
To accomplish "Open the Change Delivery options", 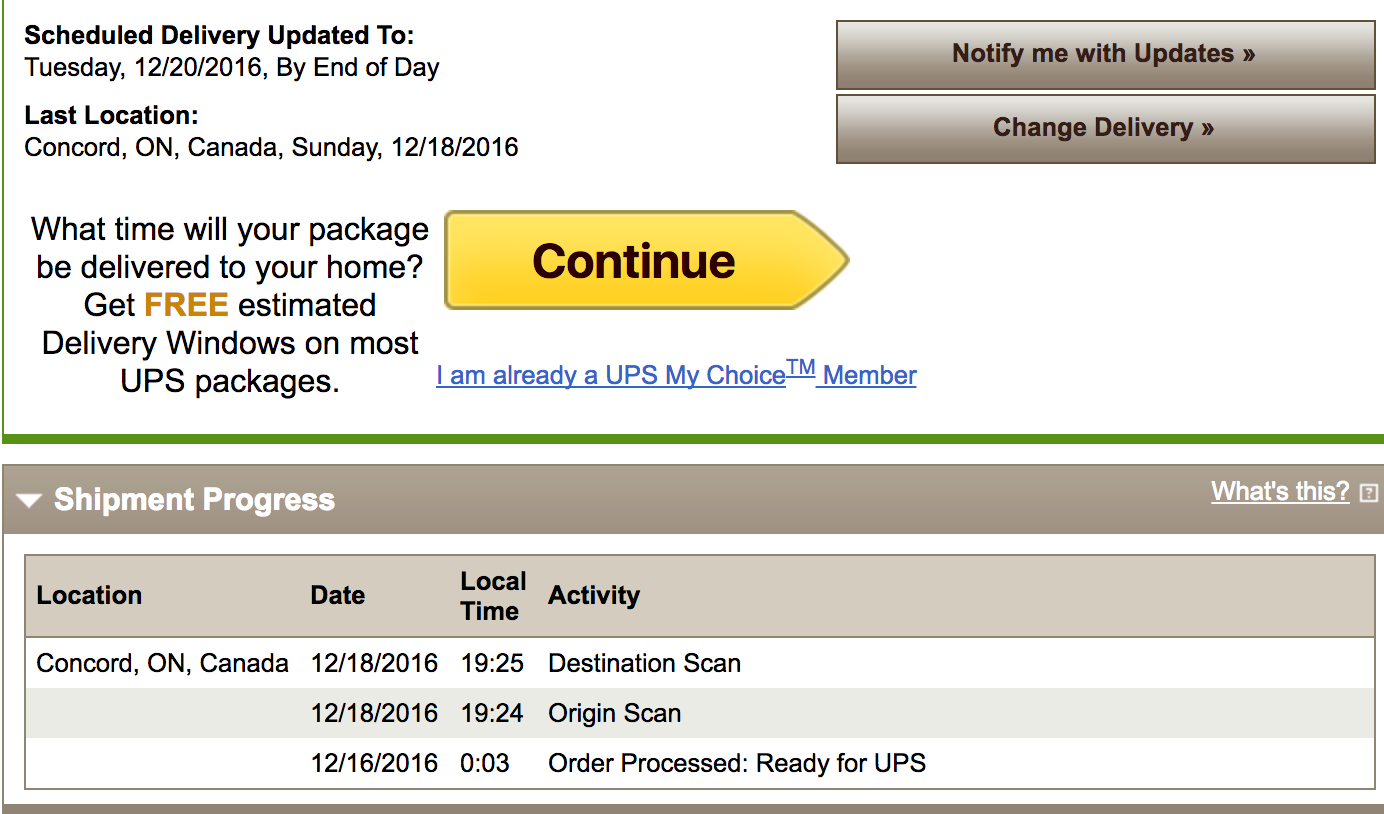I will (1105, 129).
